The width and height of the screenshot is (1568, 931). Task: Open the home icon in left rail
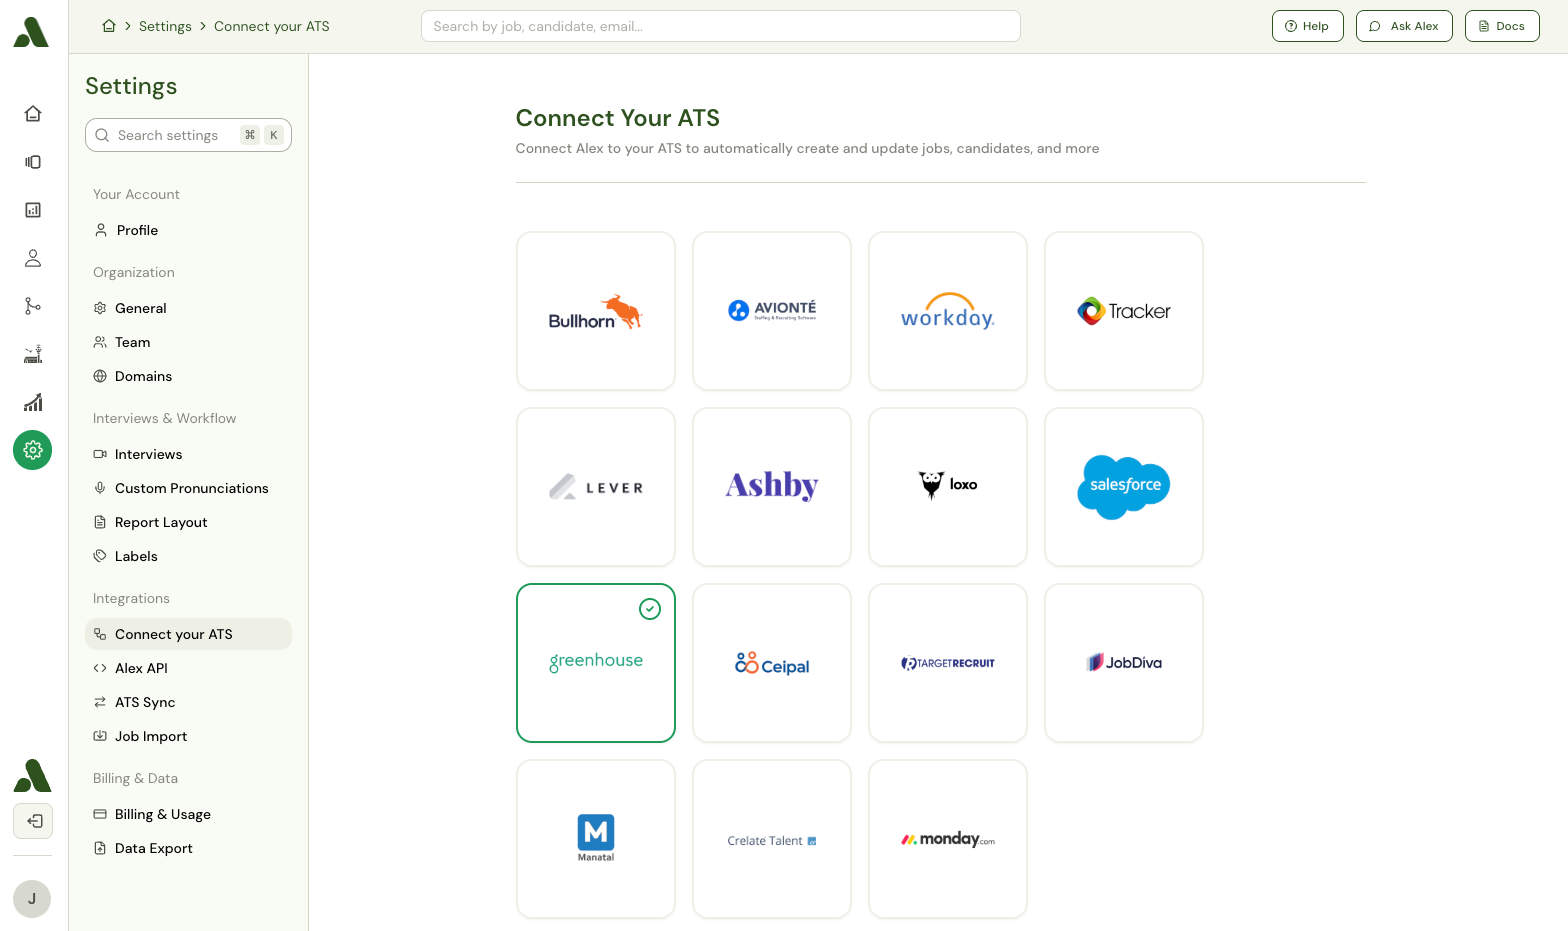[33, 114]
